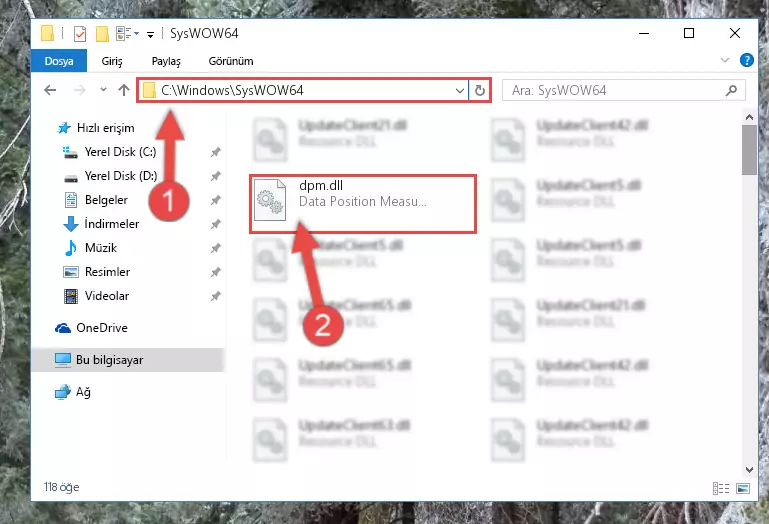Click the pin icon next to Müzik
The image size is (769, 524).
coord(215,248)
